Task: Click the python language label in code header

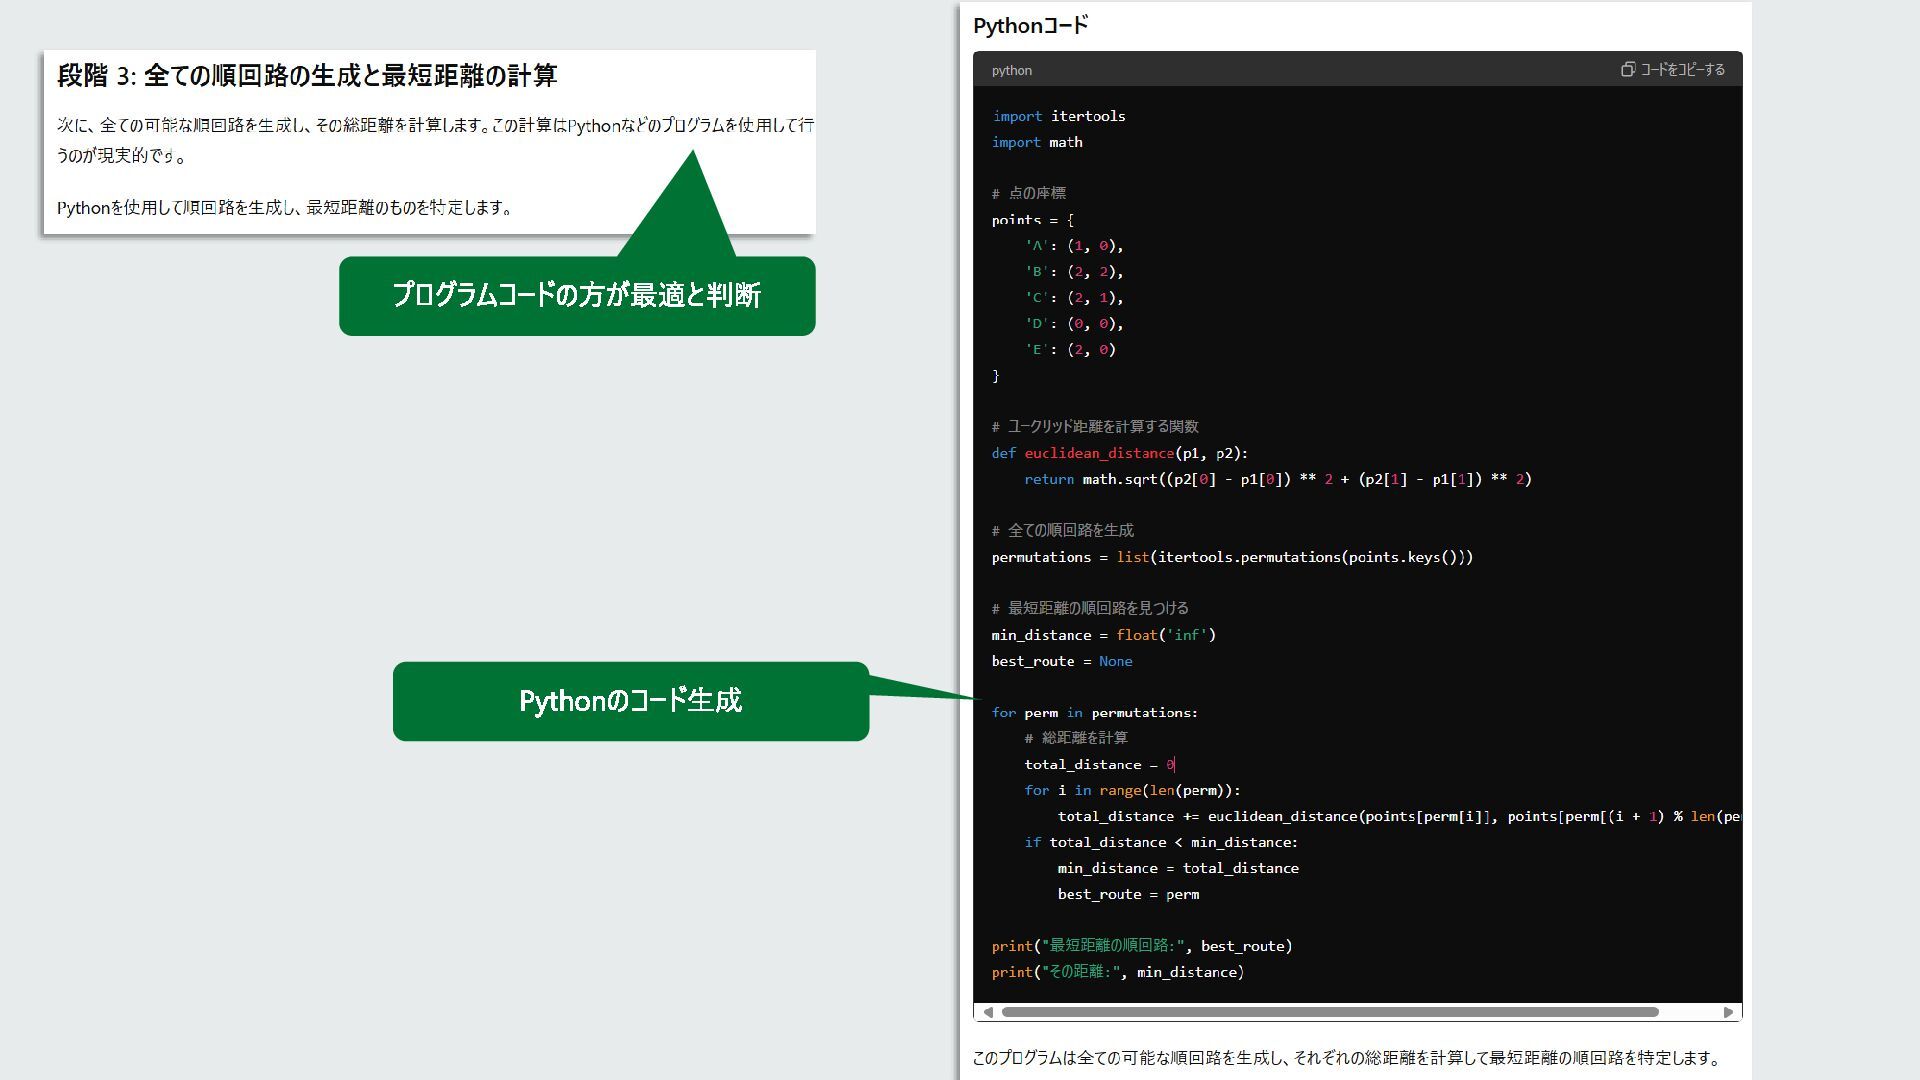Action: click(1011, 70)
